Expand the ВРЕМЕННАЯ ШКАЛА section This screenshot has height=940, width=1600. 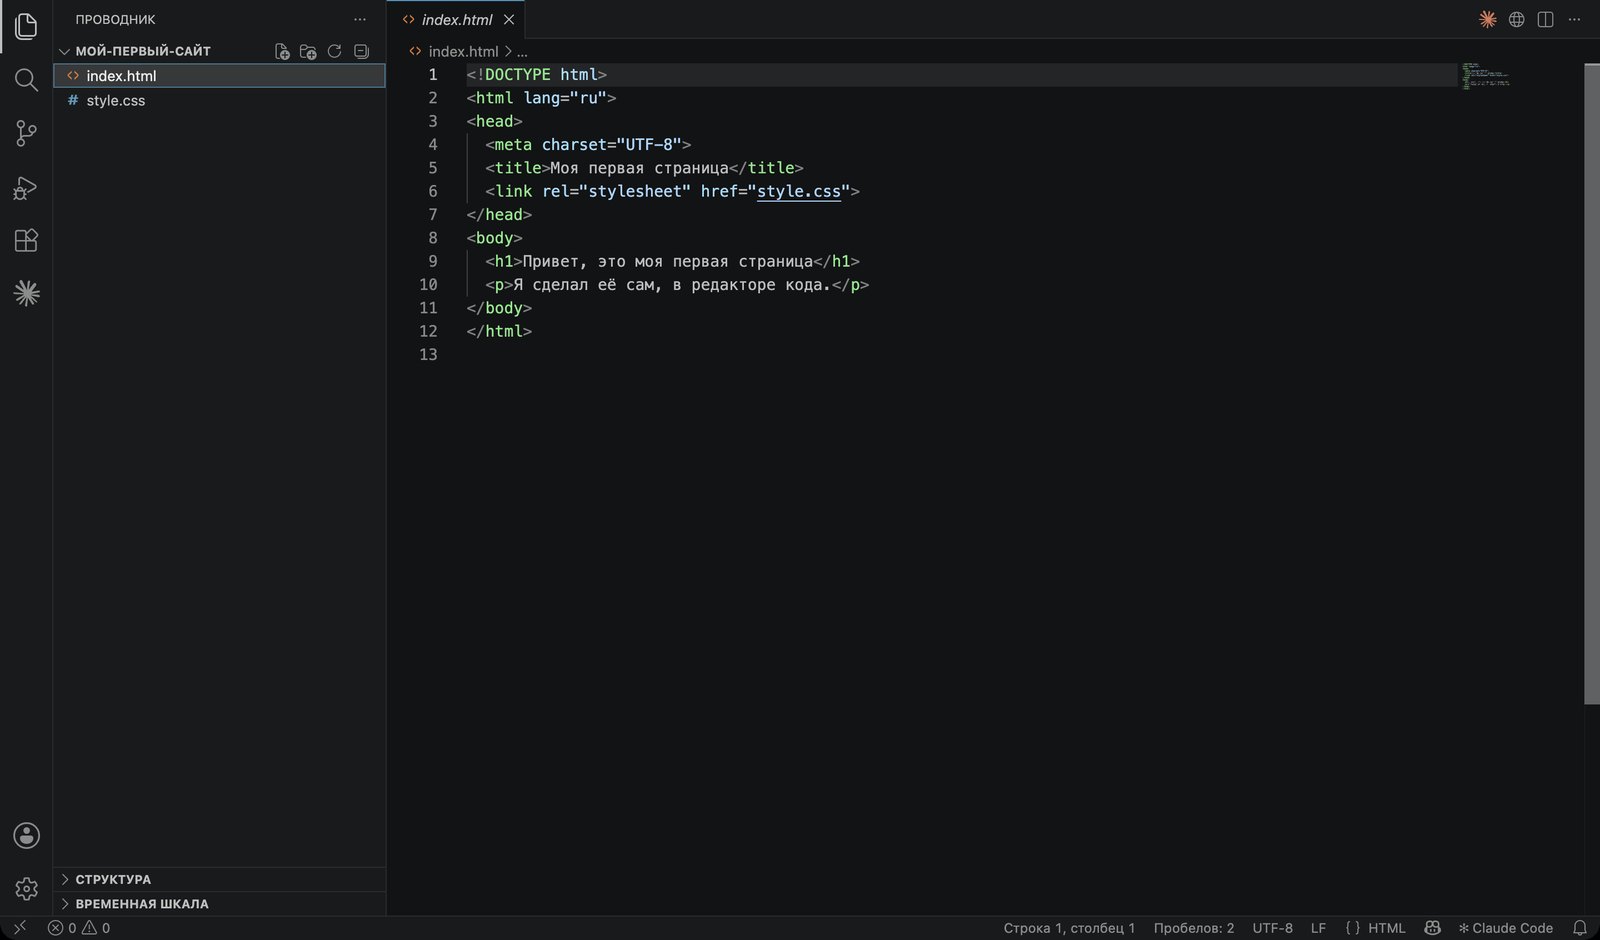pos(219,903)
